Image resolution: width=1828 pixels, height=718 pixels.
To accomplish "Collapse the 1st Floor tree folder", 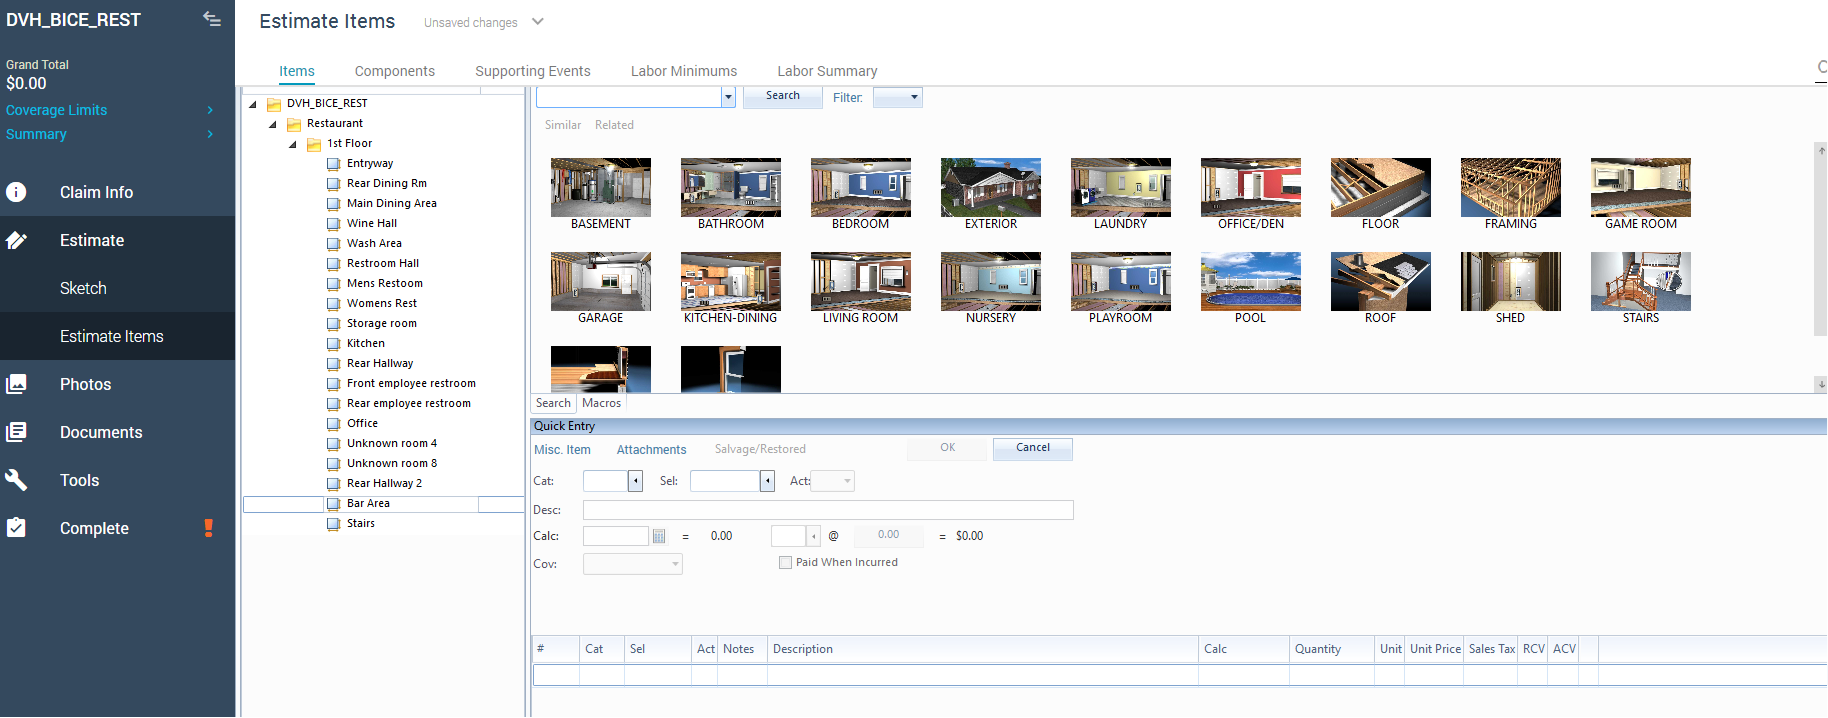I will click(292, 144).
